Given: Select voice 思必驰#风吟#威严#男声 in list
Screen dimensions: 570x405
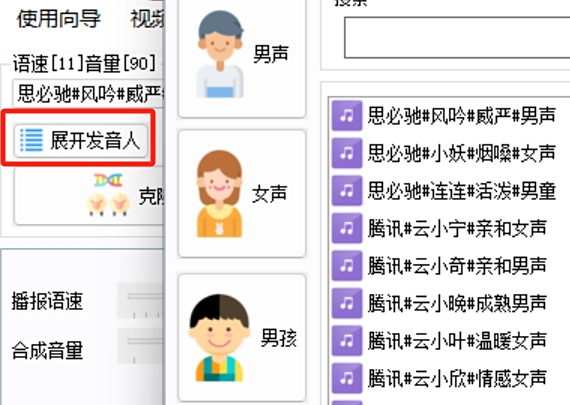Looking at the screenshot, I should (462, 116).
